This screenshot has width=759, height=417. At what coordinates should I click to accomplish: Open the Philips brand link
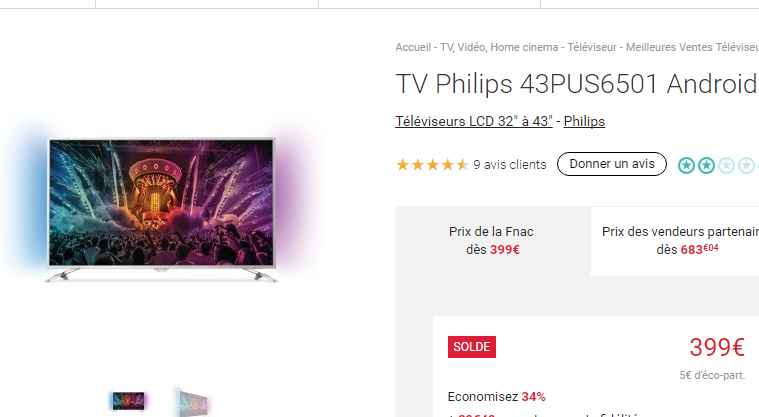pyautogui.click(x=584, y=121)
